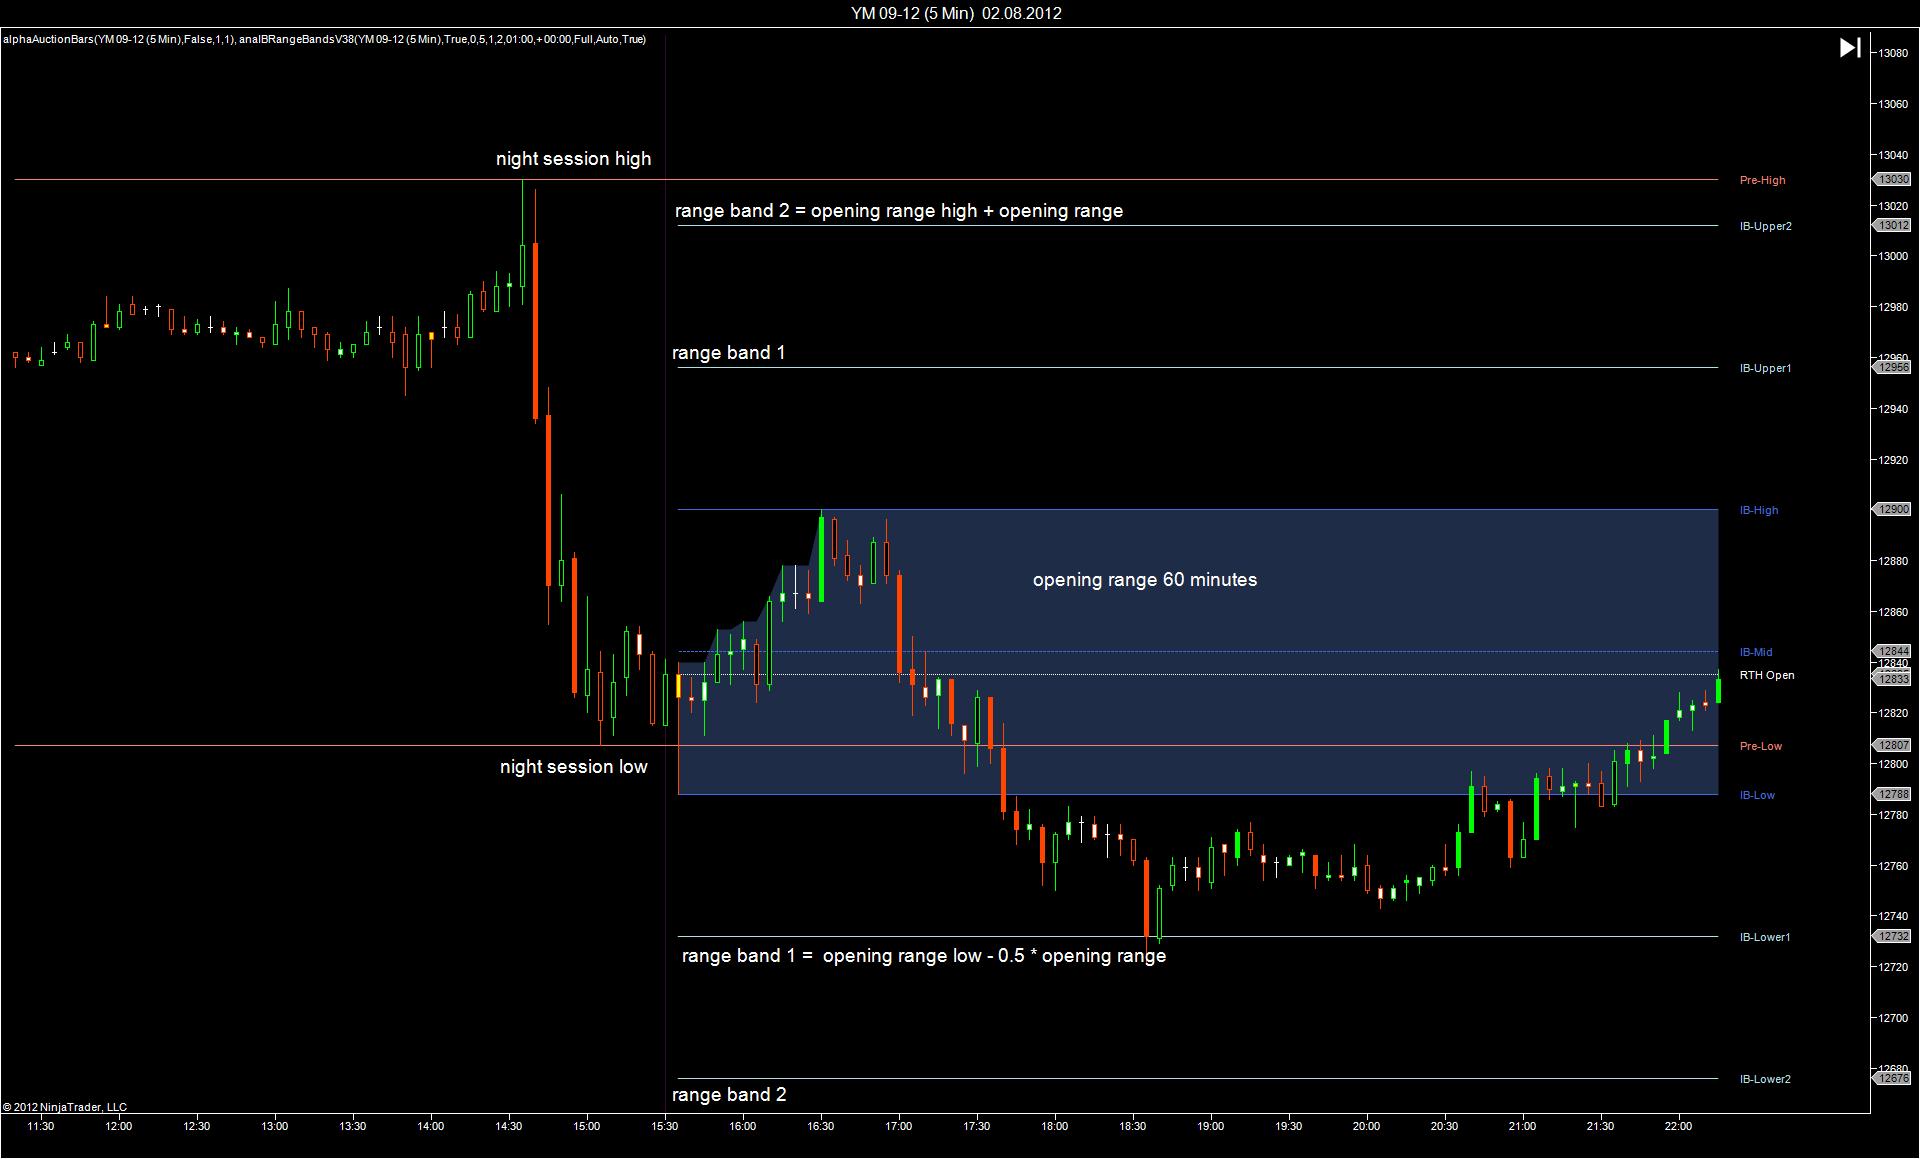Click the 'night session low' text label
Viewport: 1920px width, 1159px height.
pos(573,767)
